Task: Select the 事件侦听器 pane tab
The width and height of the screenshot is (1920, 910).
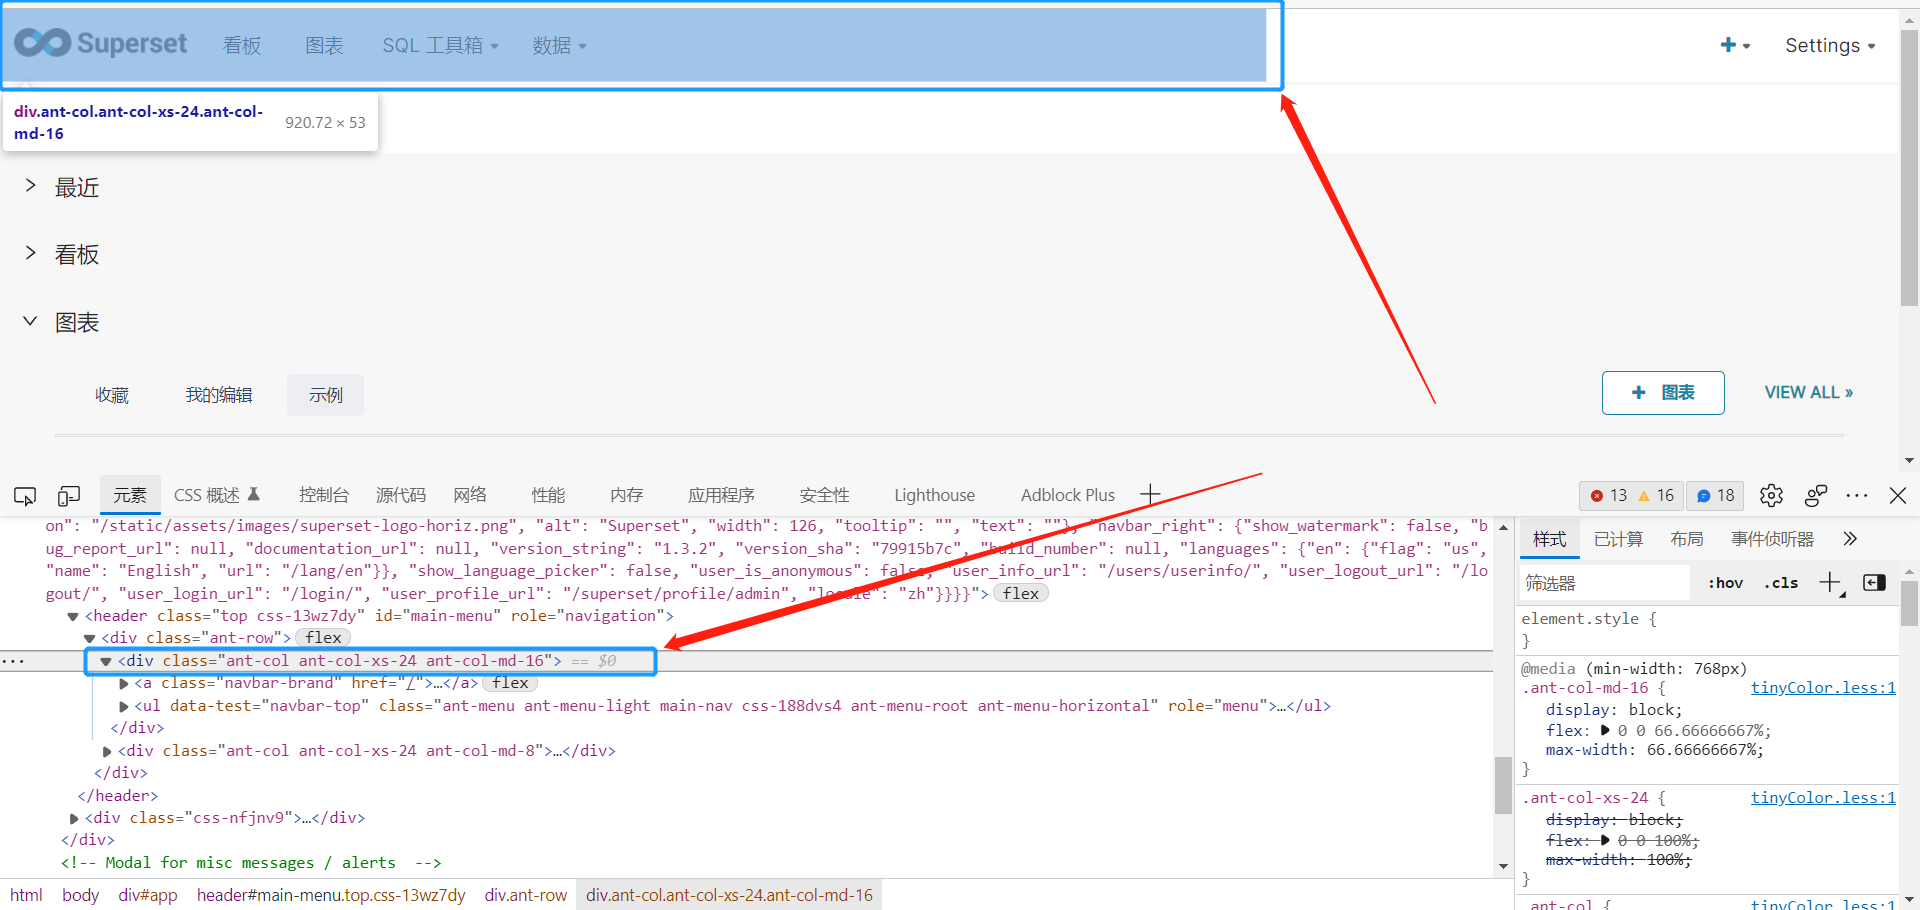Action: click(1772, 539)
